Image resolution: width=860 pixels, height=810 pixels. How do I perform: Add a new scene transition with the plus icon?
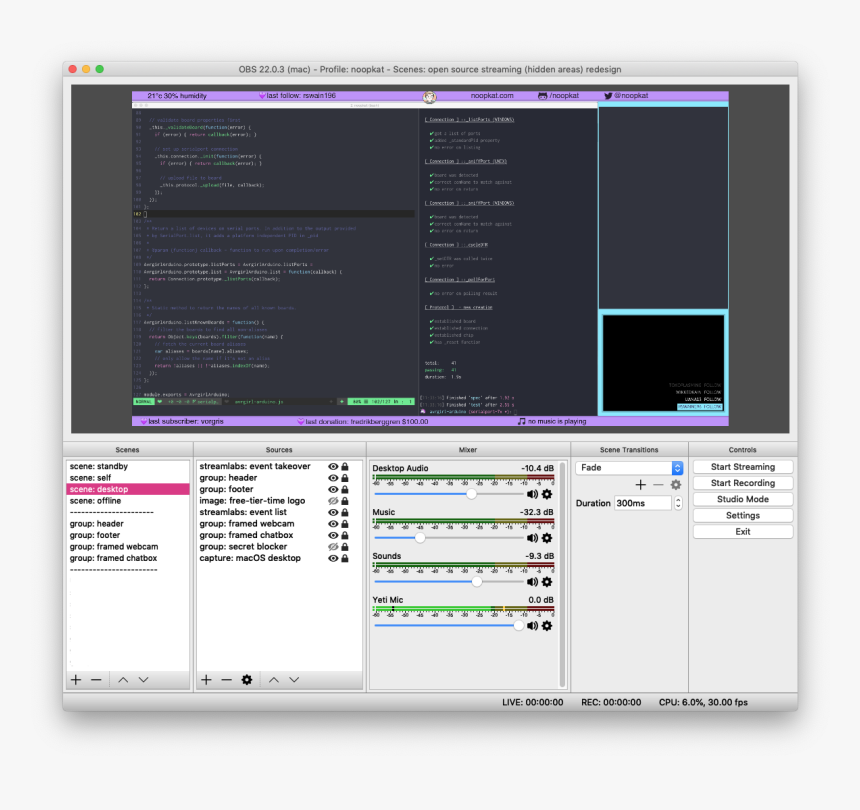pos(640,484)
